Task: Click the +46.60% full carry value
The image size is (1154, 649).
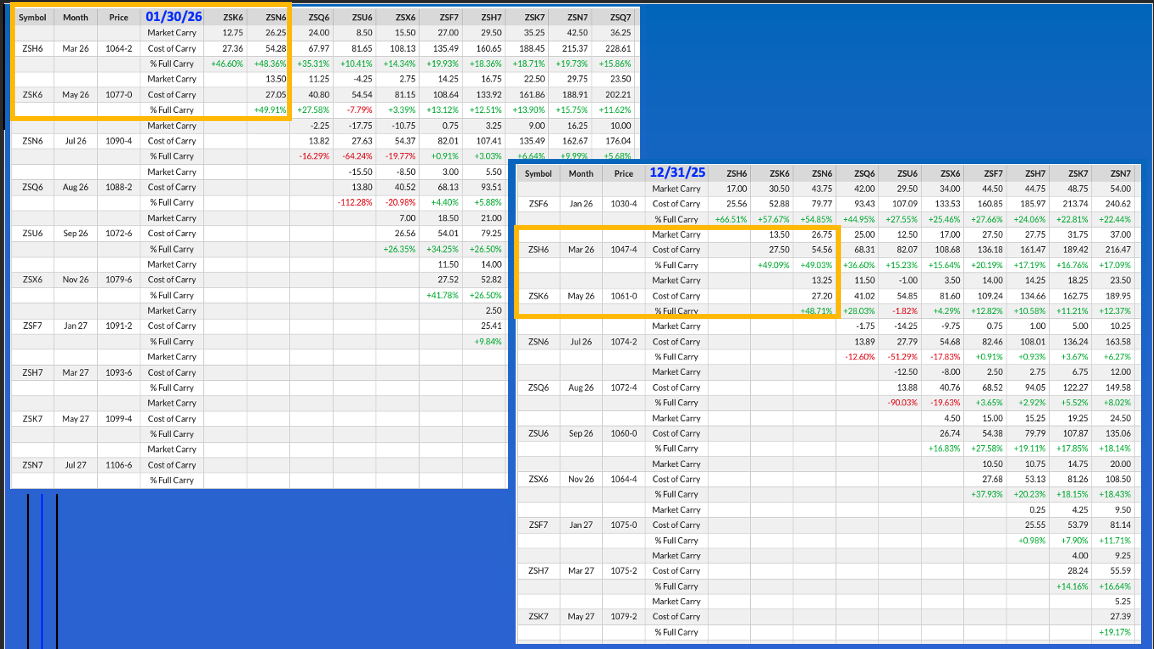Action: click(227, 64)
